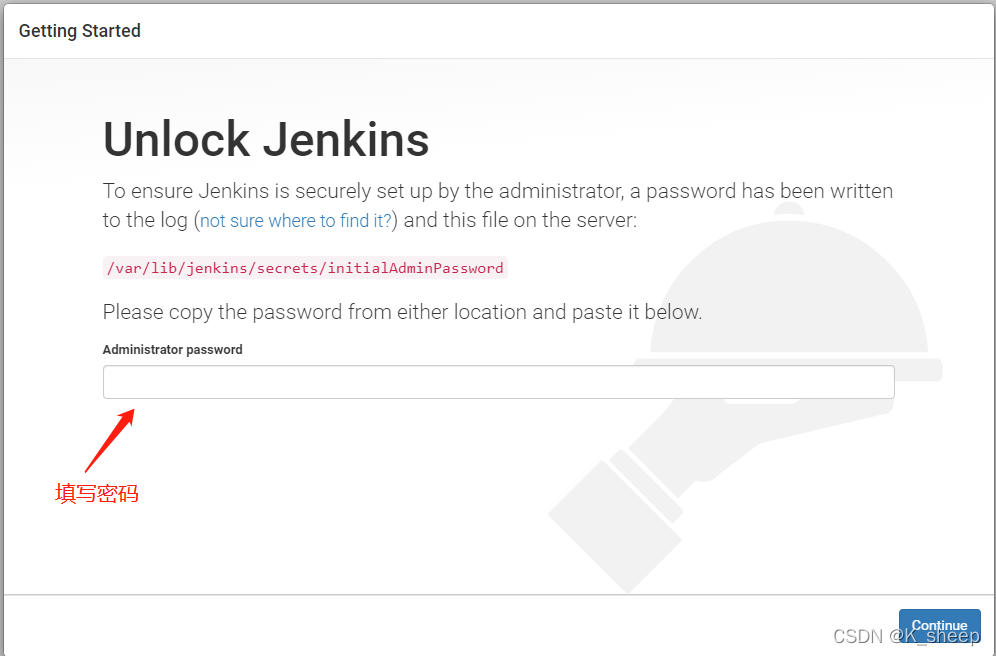Click the Administrator password input field

499,382
